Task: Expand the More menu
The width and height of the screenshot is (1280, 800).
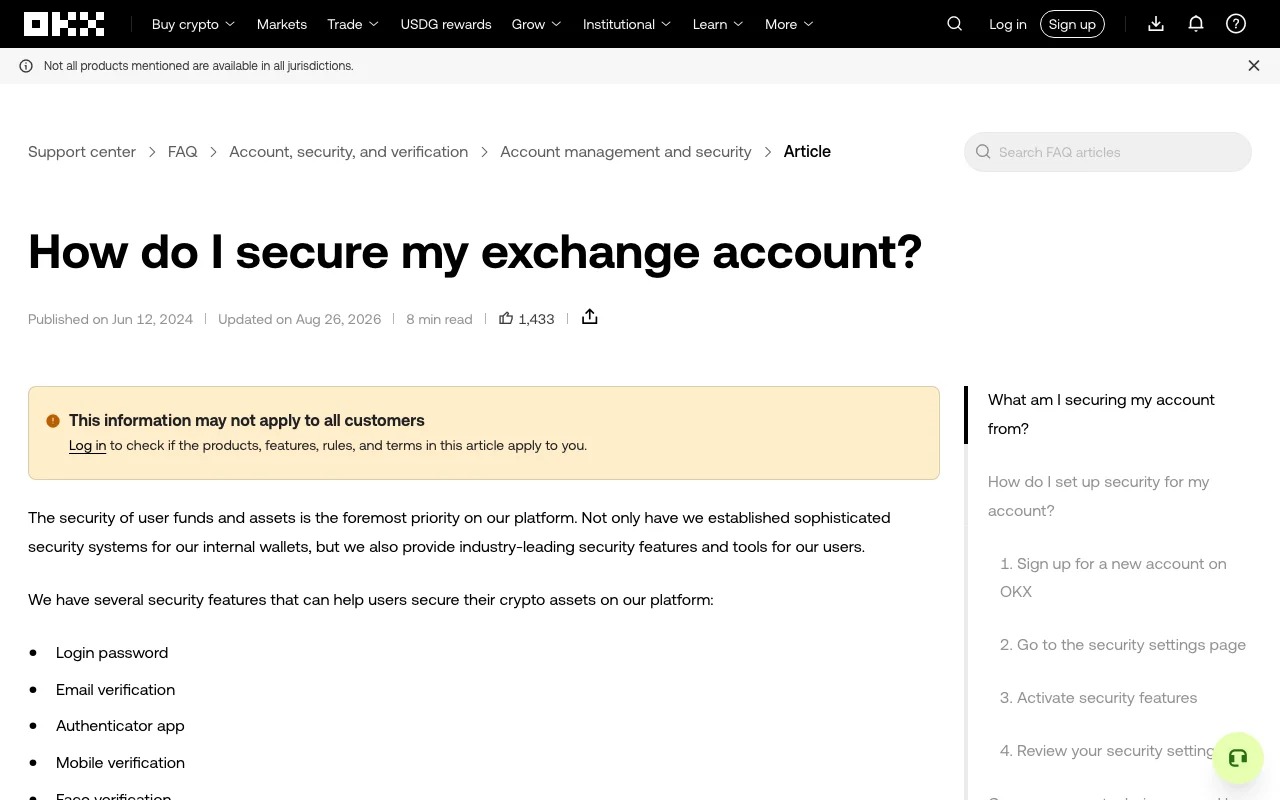Action: (789, 24)
